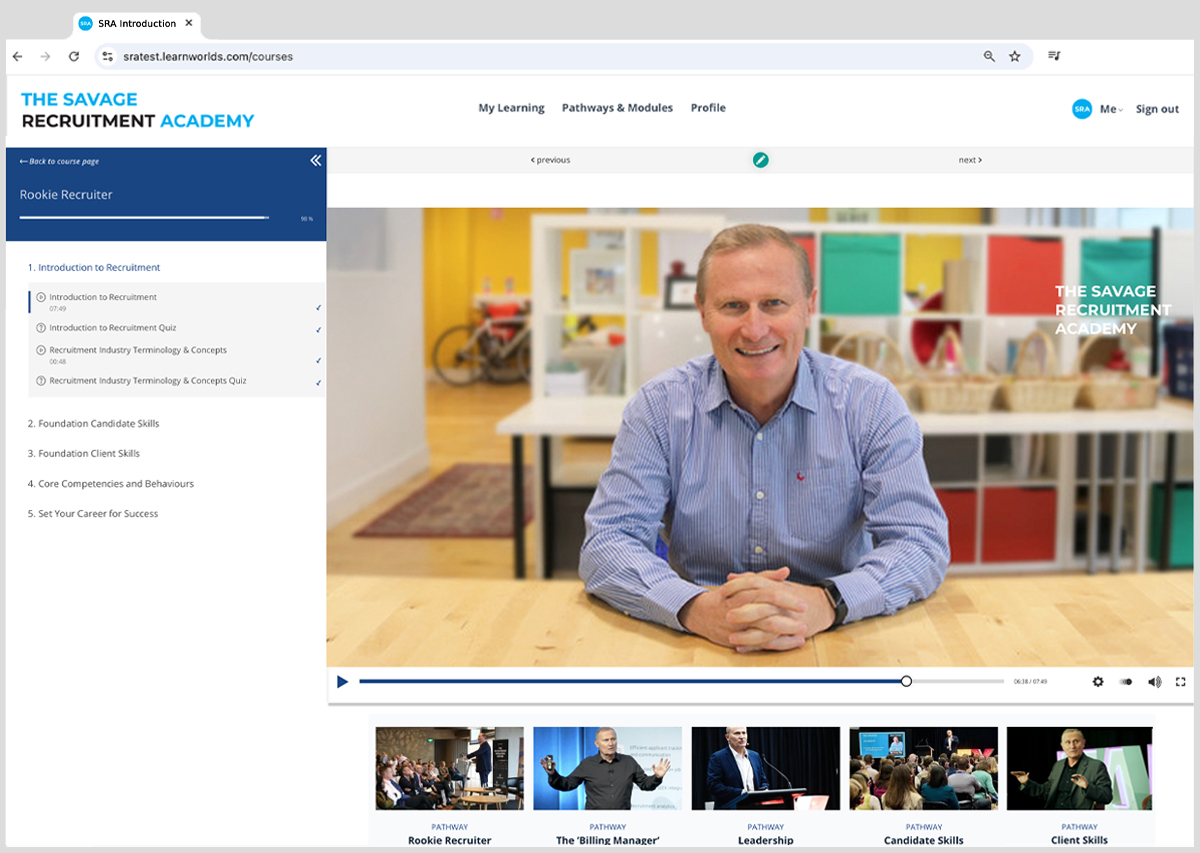The height and width of the screenshot is (853, 1200).
Task: Mute the video volume speaker
Action: pos(1154,682)
